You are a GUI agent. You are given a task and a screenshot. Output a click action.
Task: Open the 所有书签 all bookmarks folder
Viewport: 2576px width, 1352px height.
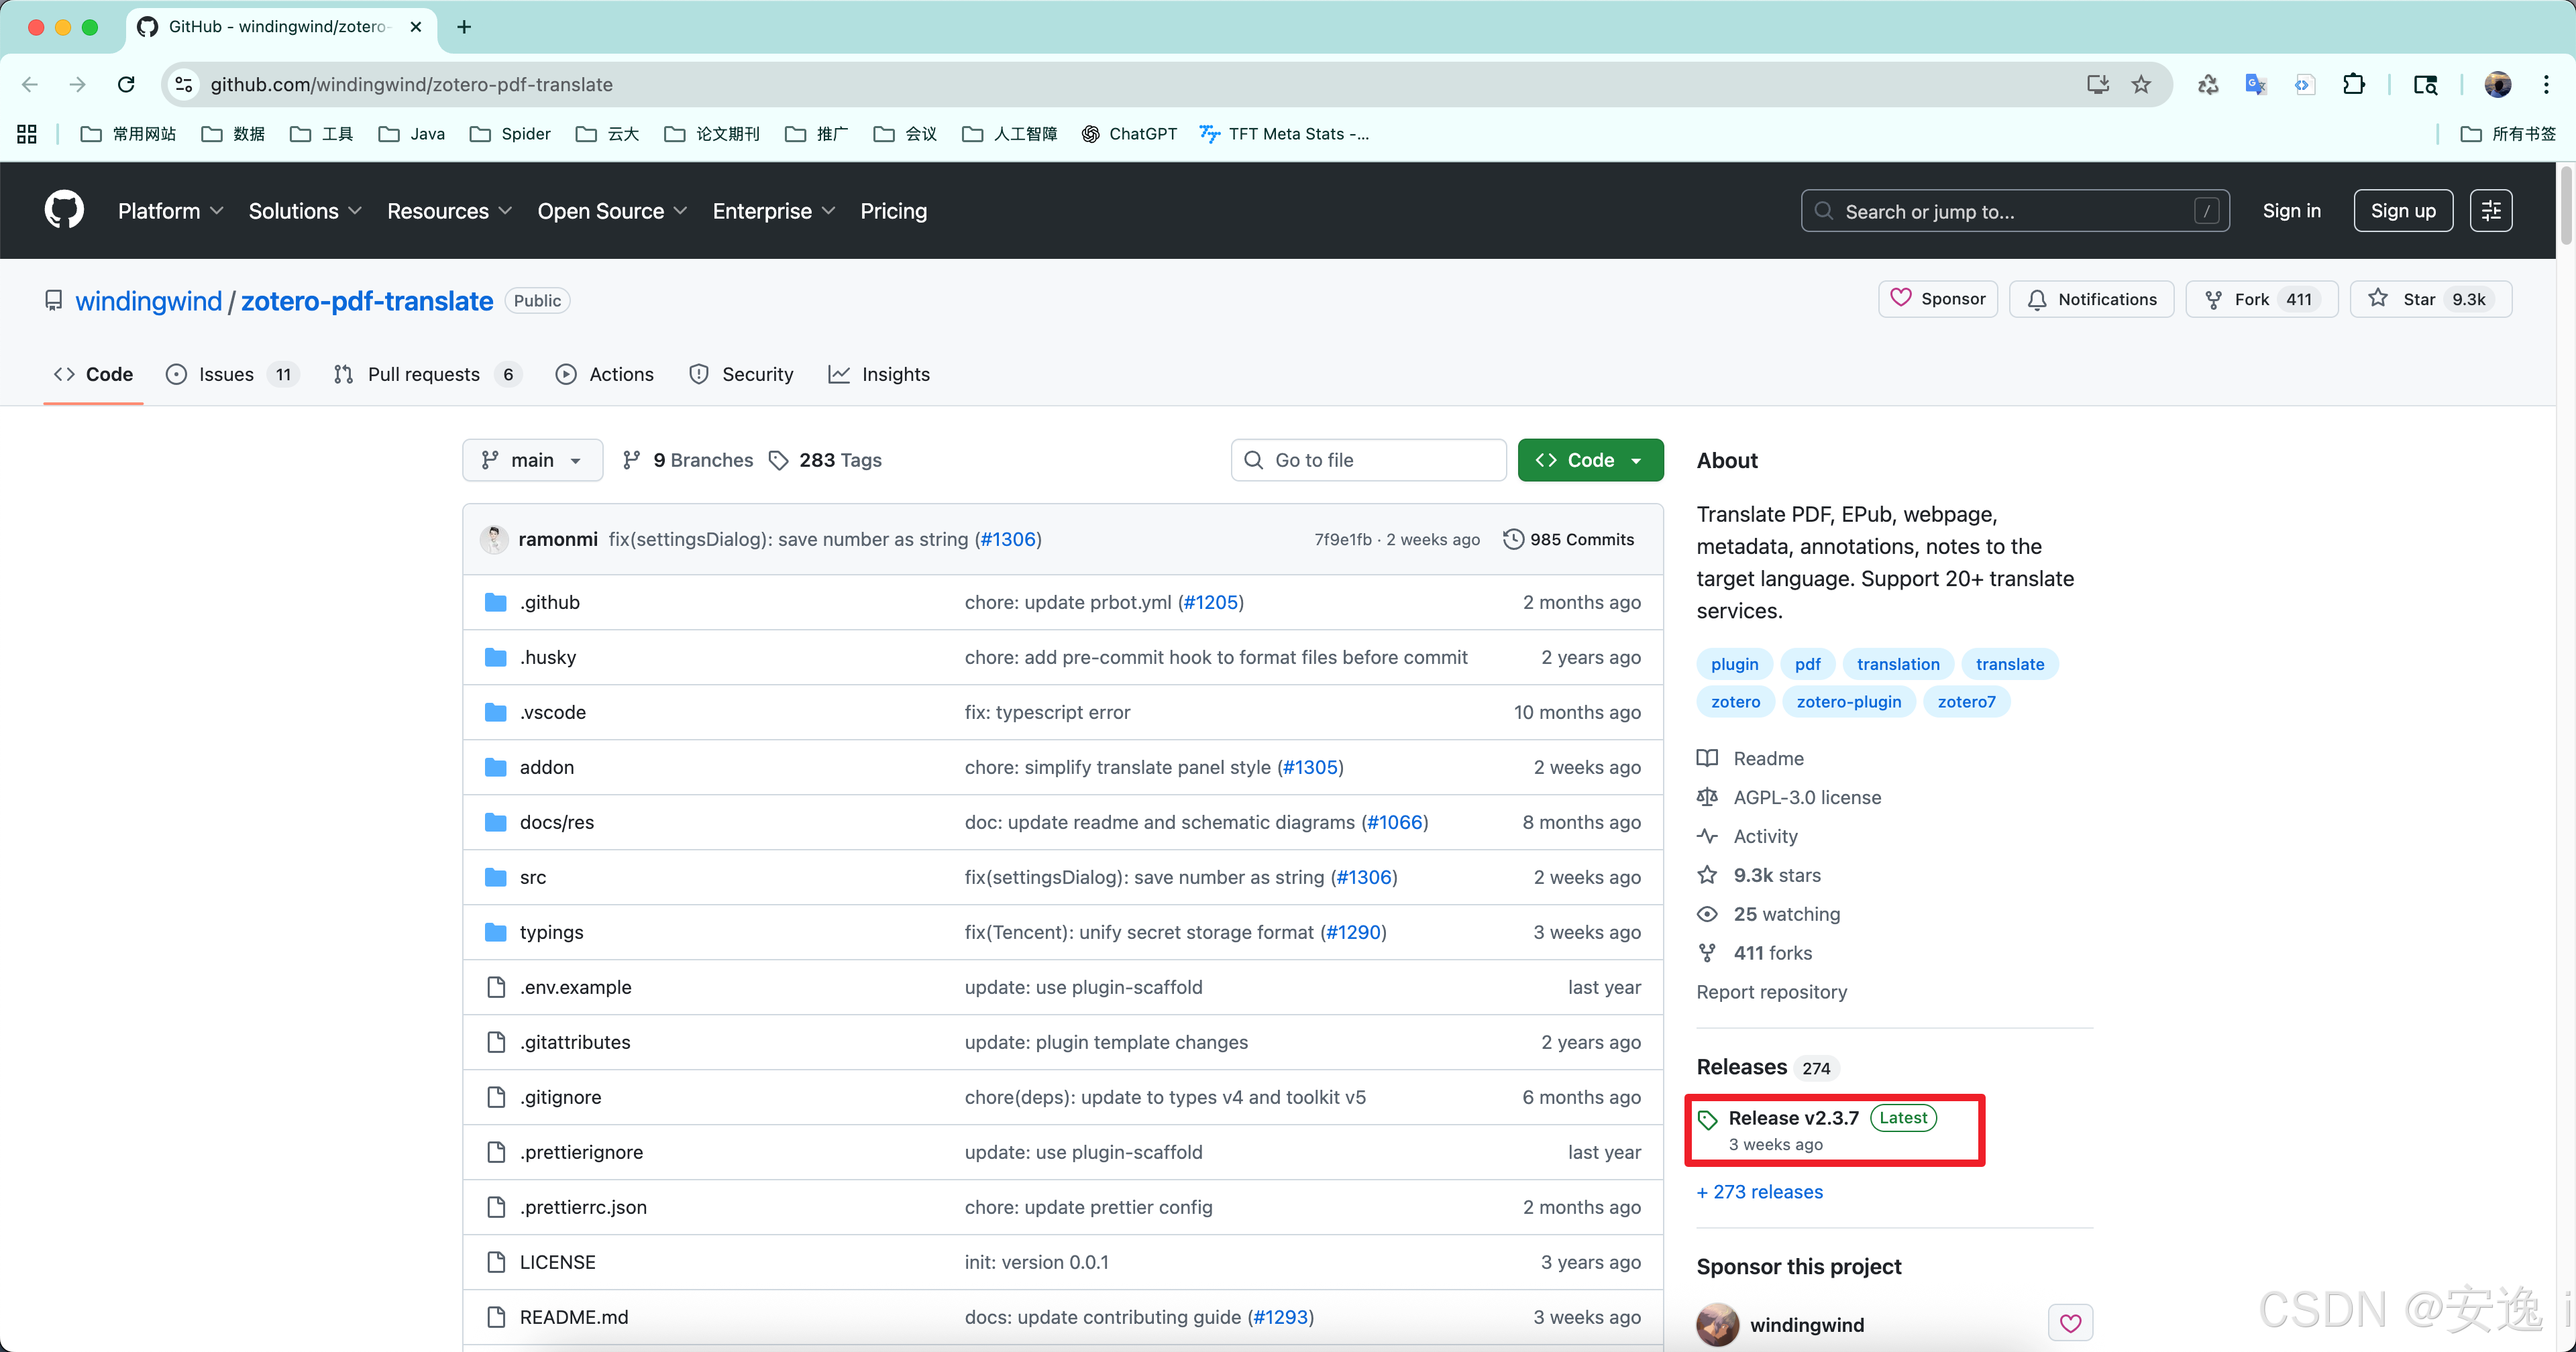point(2507,134)
